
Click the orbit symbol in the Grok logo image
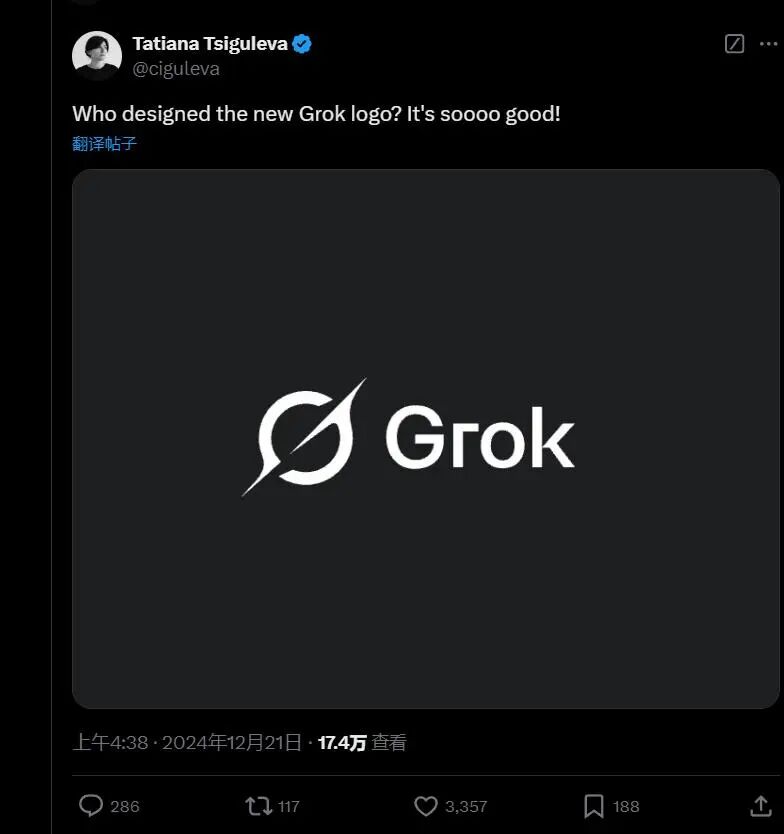[306, 437]
